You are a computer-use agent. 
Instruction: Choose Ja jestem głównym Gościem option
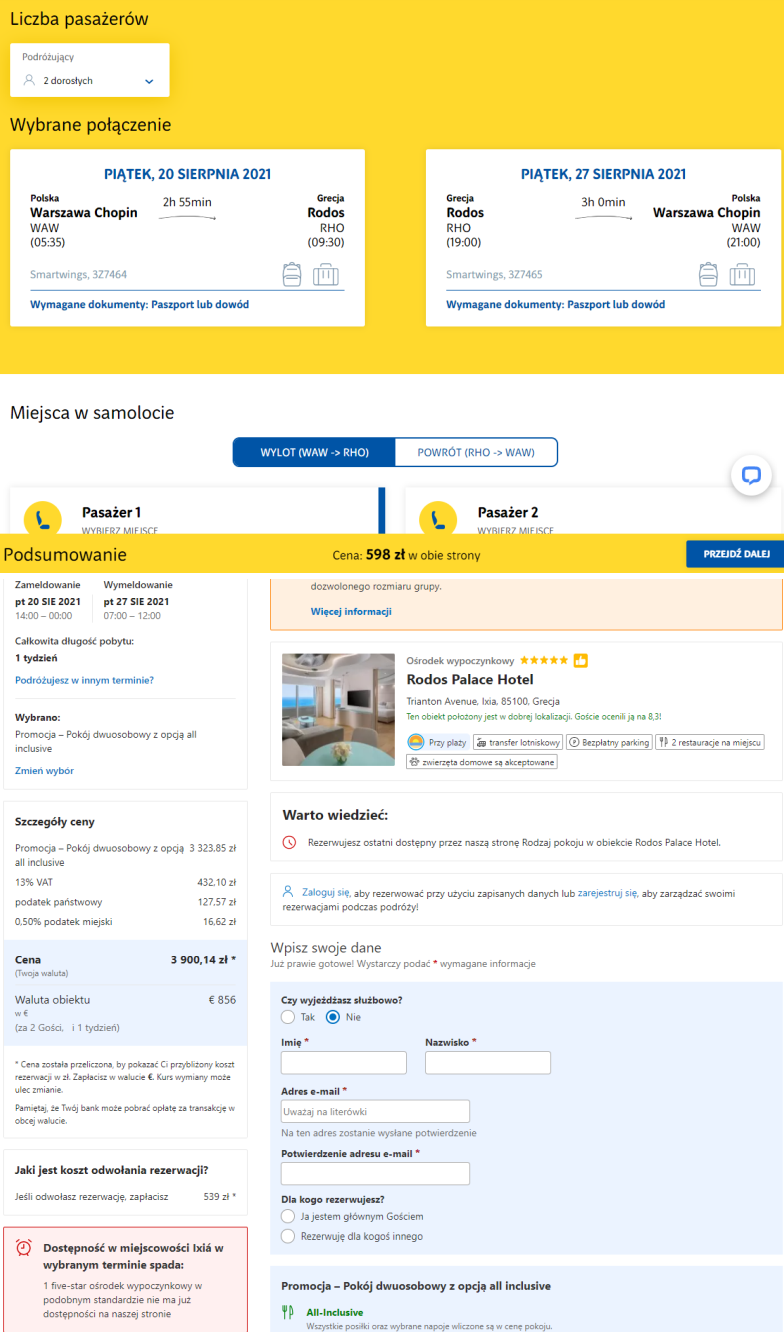288,1216
